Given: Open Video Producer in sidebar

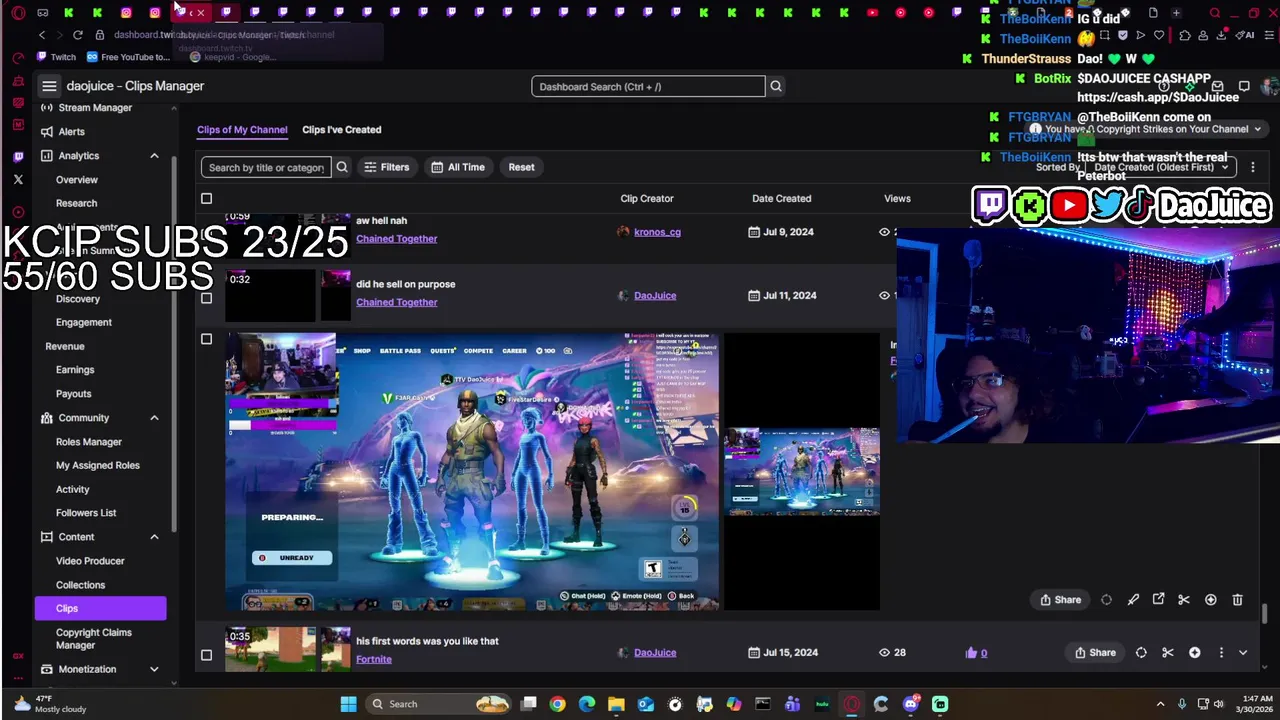Looking at the screenshot, I should pos(90,561).
